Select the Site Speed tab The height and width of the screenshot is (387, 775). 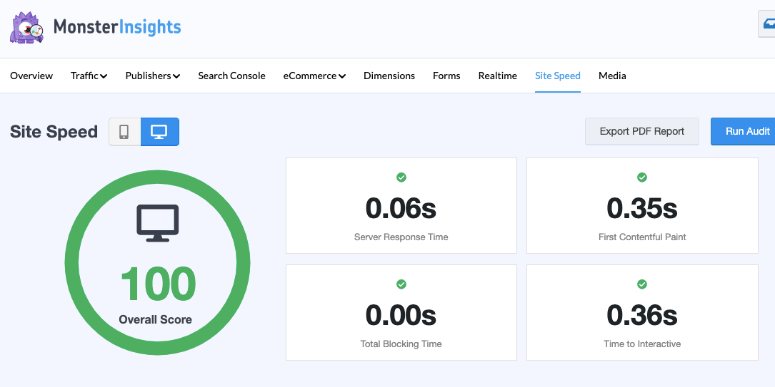(x=558, y=76)
